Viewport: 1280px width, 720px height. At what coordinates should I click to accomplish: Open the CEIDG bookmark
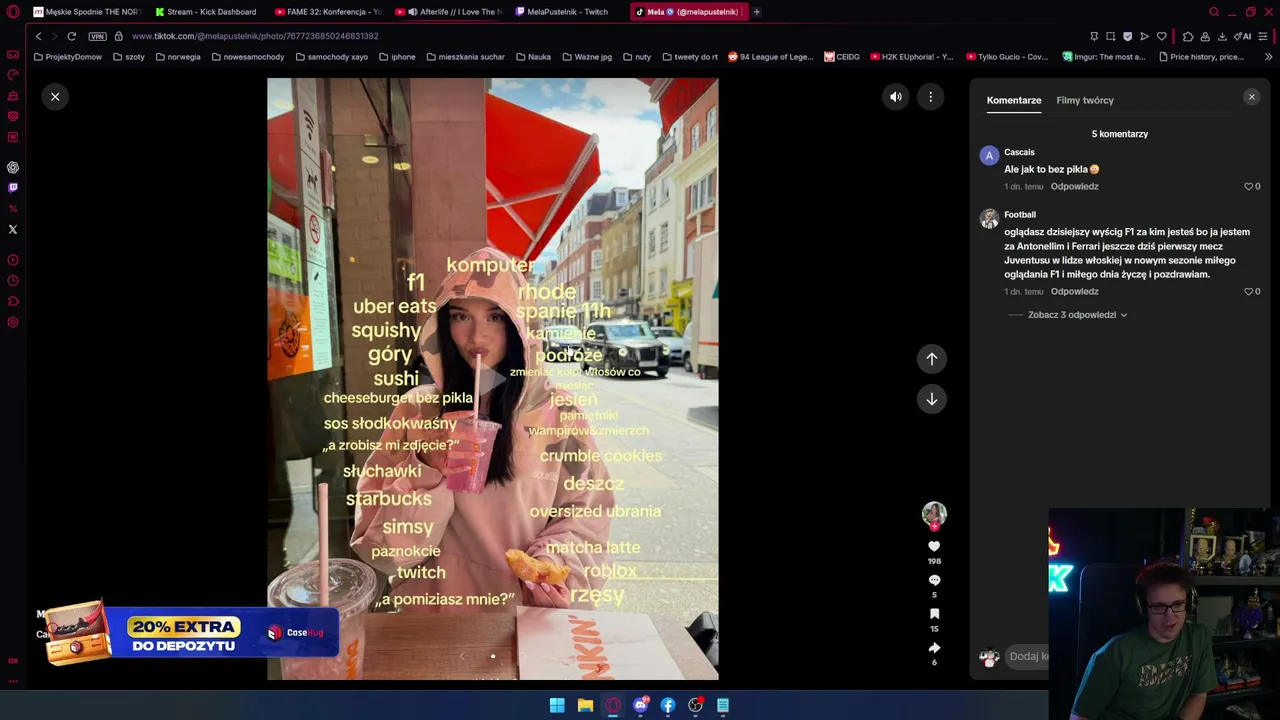pos(842,57)
